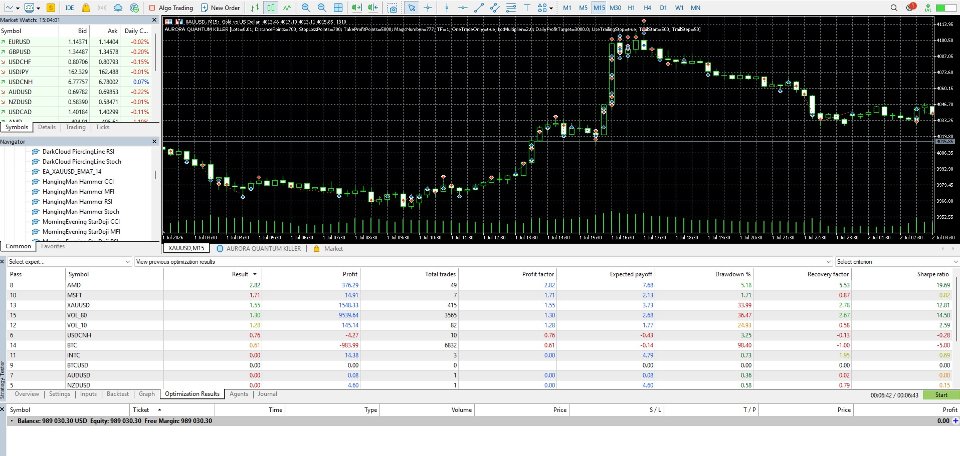Select the equidistant channel tool
This screenshot has width=960, height=456.
pos(494,8)
